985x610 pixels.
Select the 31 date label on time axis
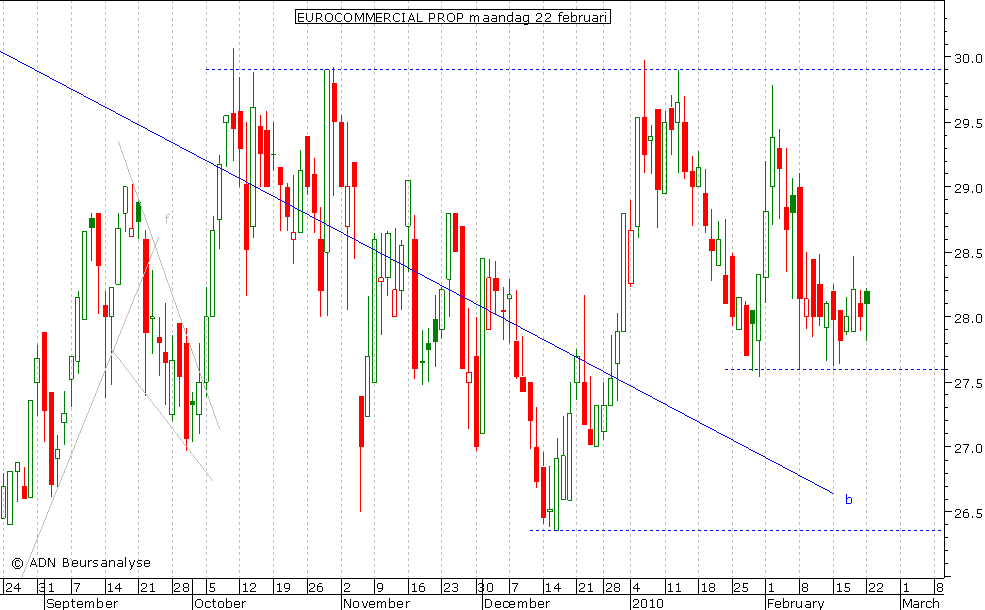point(46,588)
